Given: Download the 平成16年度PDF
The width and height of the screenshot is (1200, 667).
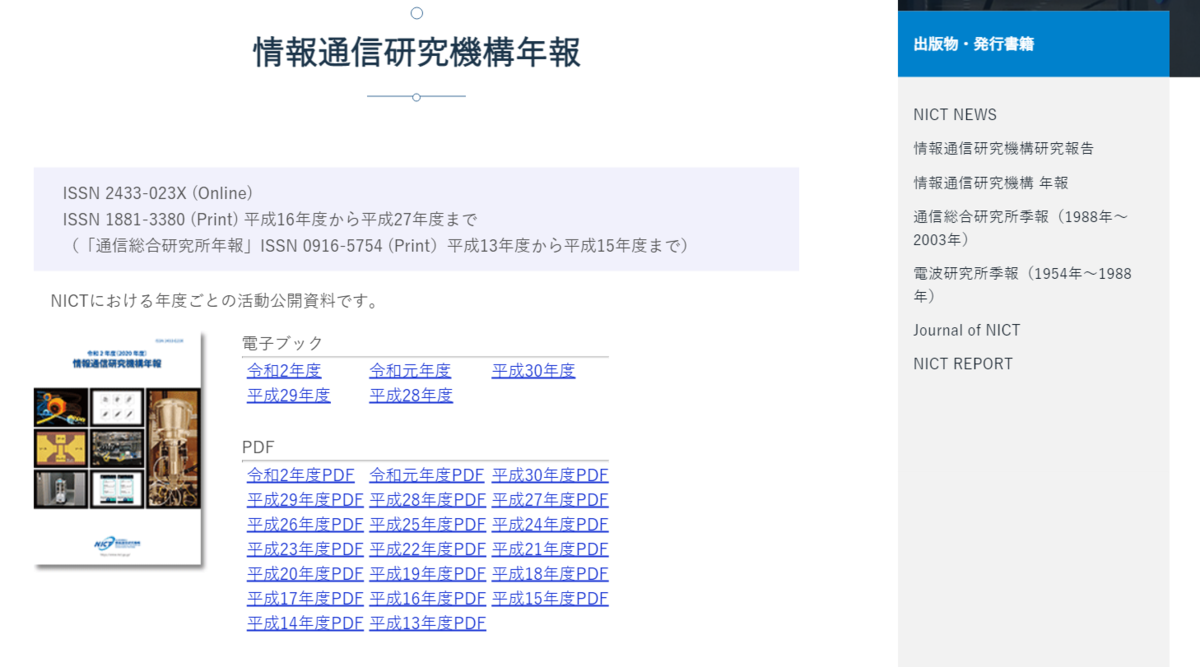Looking at the screenshot, I should pos(428,598).
